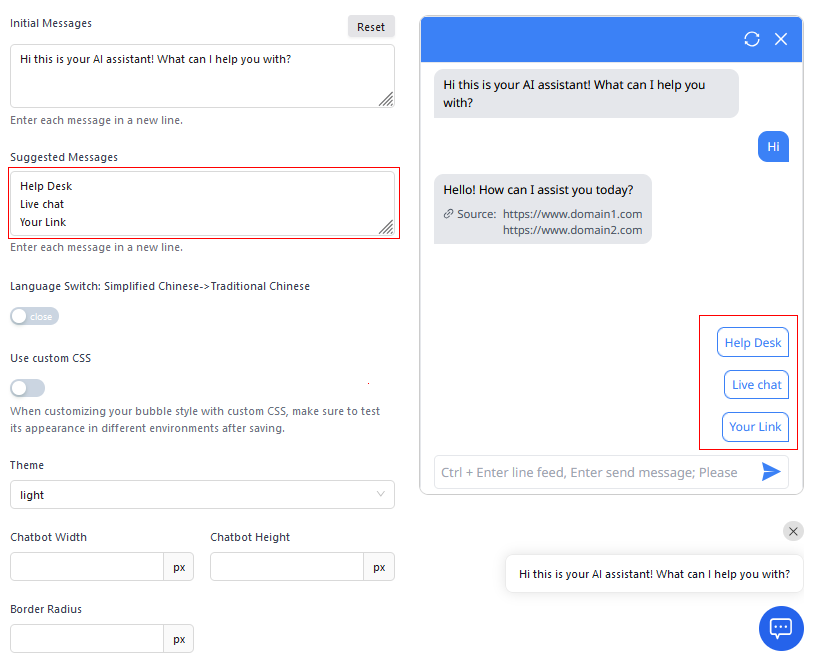
Task: Click the Suggested Messages textarea resize grip
Action: [x=387, y=228]
